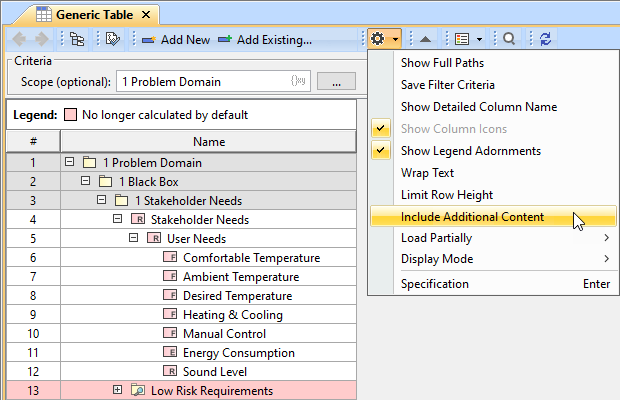Click the Refresh table icon
Screen dimensions: 620x400
point(545,39)
